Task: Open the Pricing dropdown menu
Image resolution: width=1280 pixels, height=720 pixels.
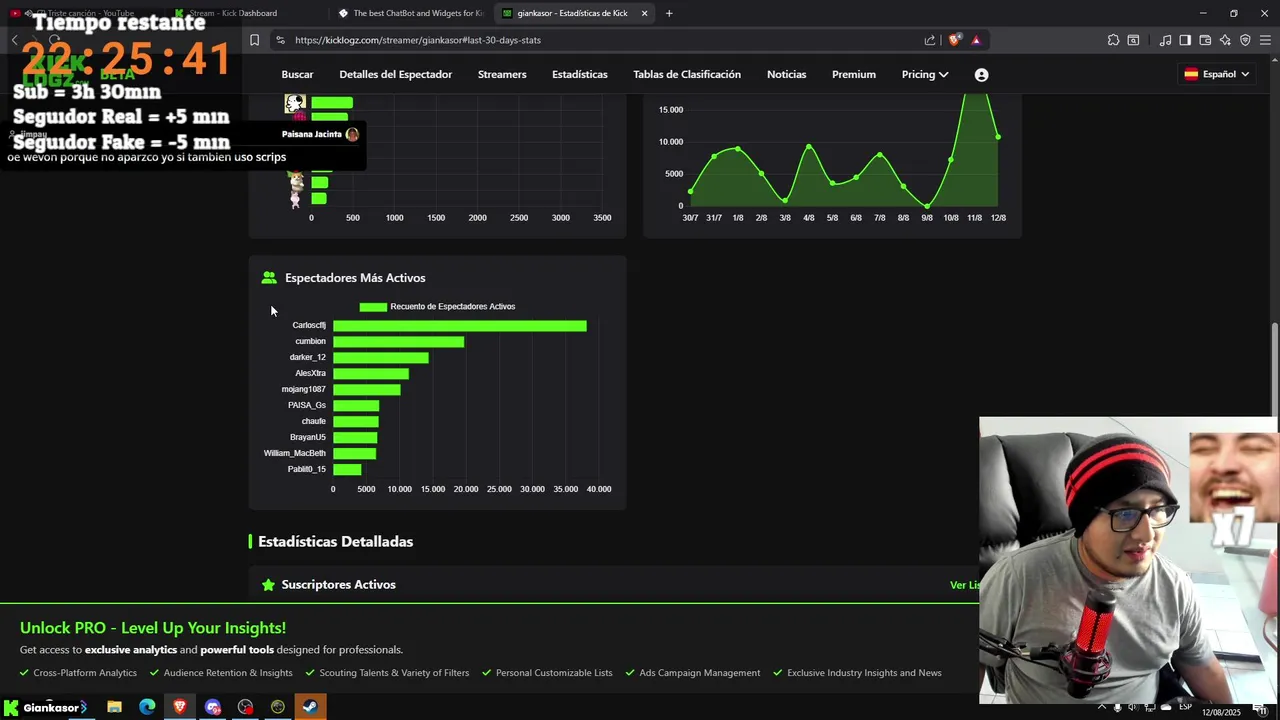Action: 925,75
